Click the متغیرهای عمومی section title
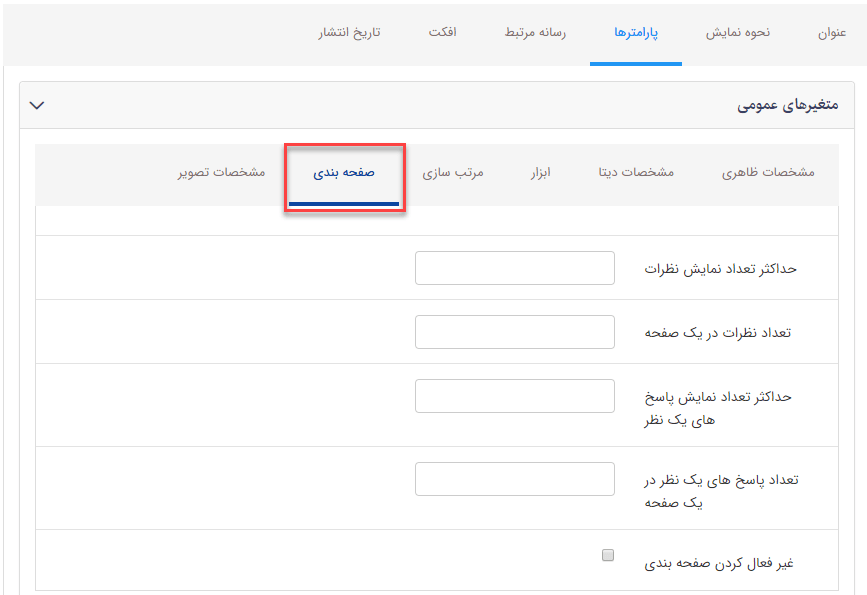The height and width of the screenshot is (595, 867). pyautogui.click(x=788, y=105)
